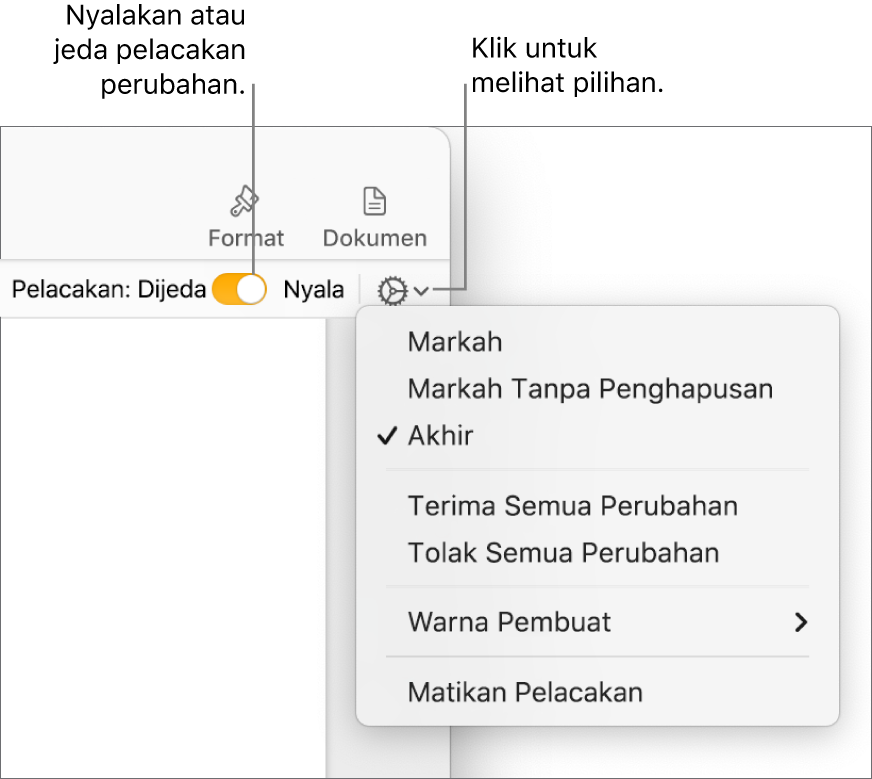Screen dimensions: 872x779
Task: Select Markah Tanpa Penghapusan
Action: coord(590,389)
